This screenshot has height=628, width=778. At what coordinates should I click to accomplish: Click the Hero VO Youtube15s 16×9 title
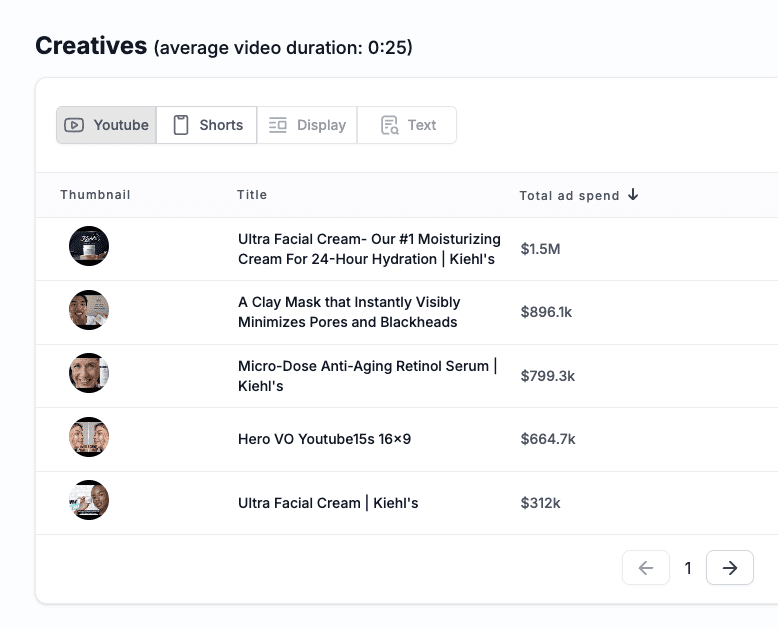pos(324,439)
